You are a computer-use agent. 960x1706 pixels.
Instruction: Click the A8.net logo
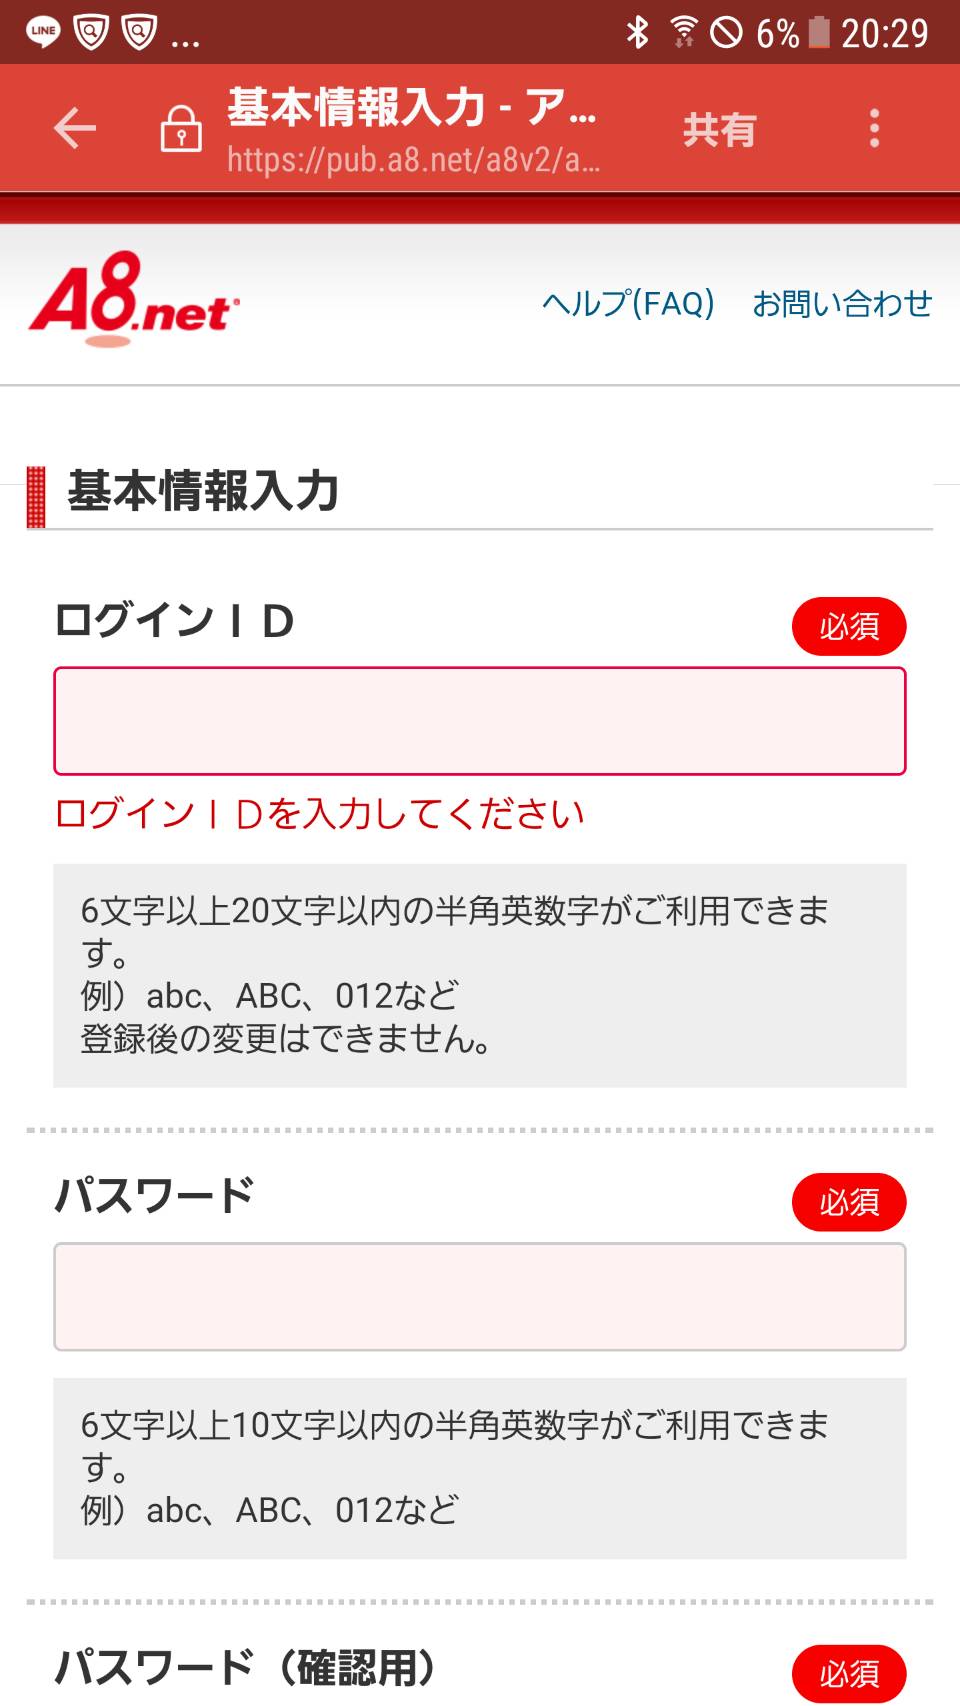(x=134, y=300)
